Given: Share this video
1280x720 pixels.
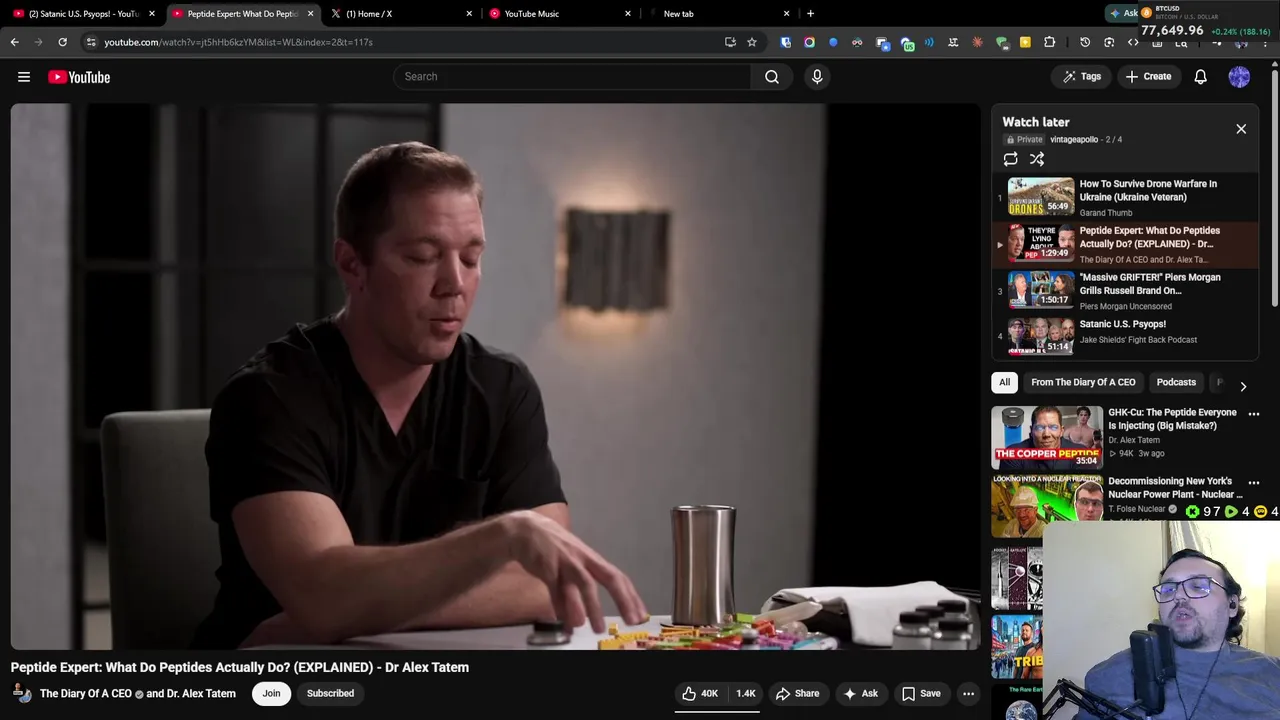Looking at the screenshot, I should pyautogui.click(x=797, y=693).
